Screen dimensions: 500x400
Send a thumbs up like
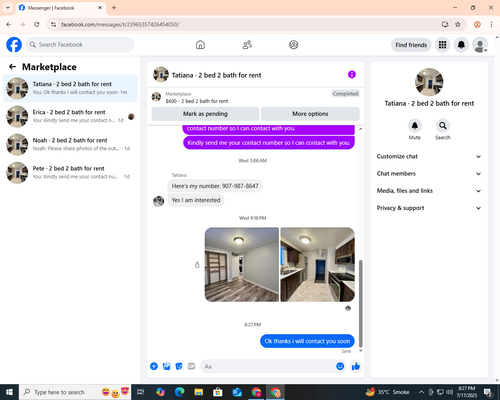[x=356, y=366]
